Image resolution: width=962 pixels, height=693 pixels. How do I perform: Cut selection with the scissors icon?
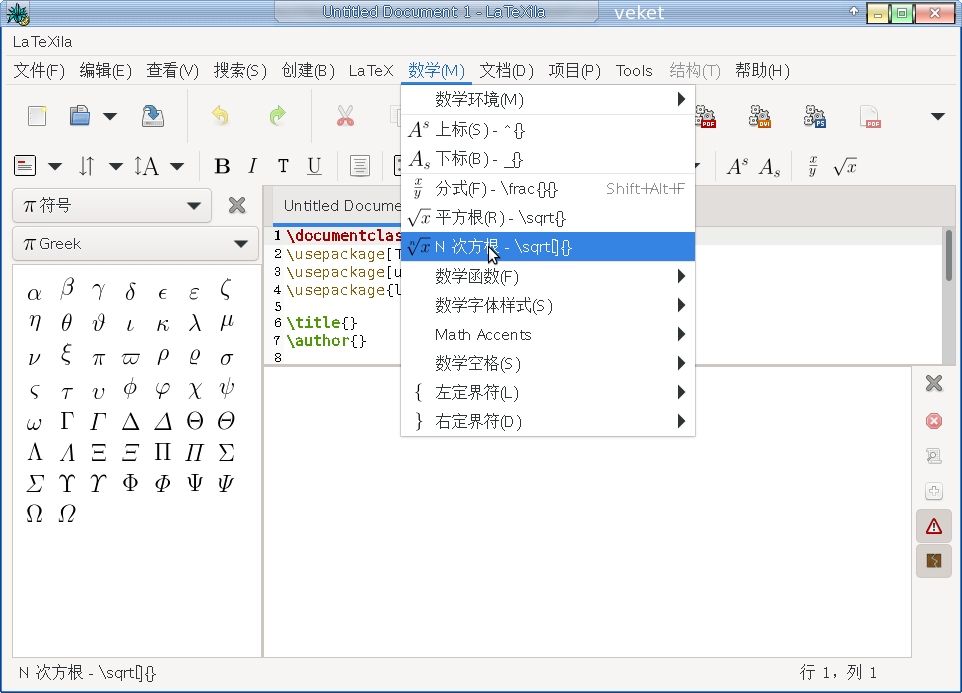click(345, 115)
